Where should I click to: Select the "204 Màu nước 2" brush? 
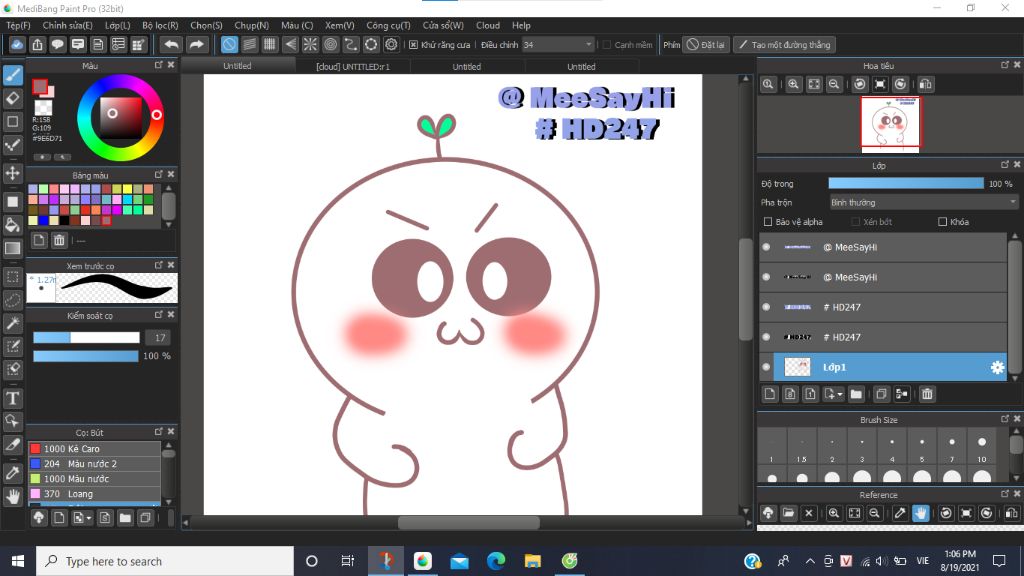click(94, 464)
